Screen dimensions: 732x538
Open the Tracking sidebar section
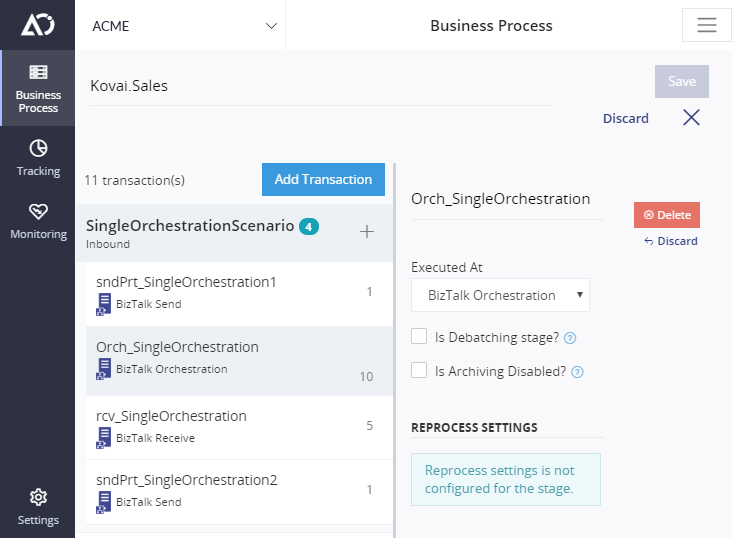[x=38, y=158]
